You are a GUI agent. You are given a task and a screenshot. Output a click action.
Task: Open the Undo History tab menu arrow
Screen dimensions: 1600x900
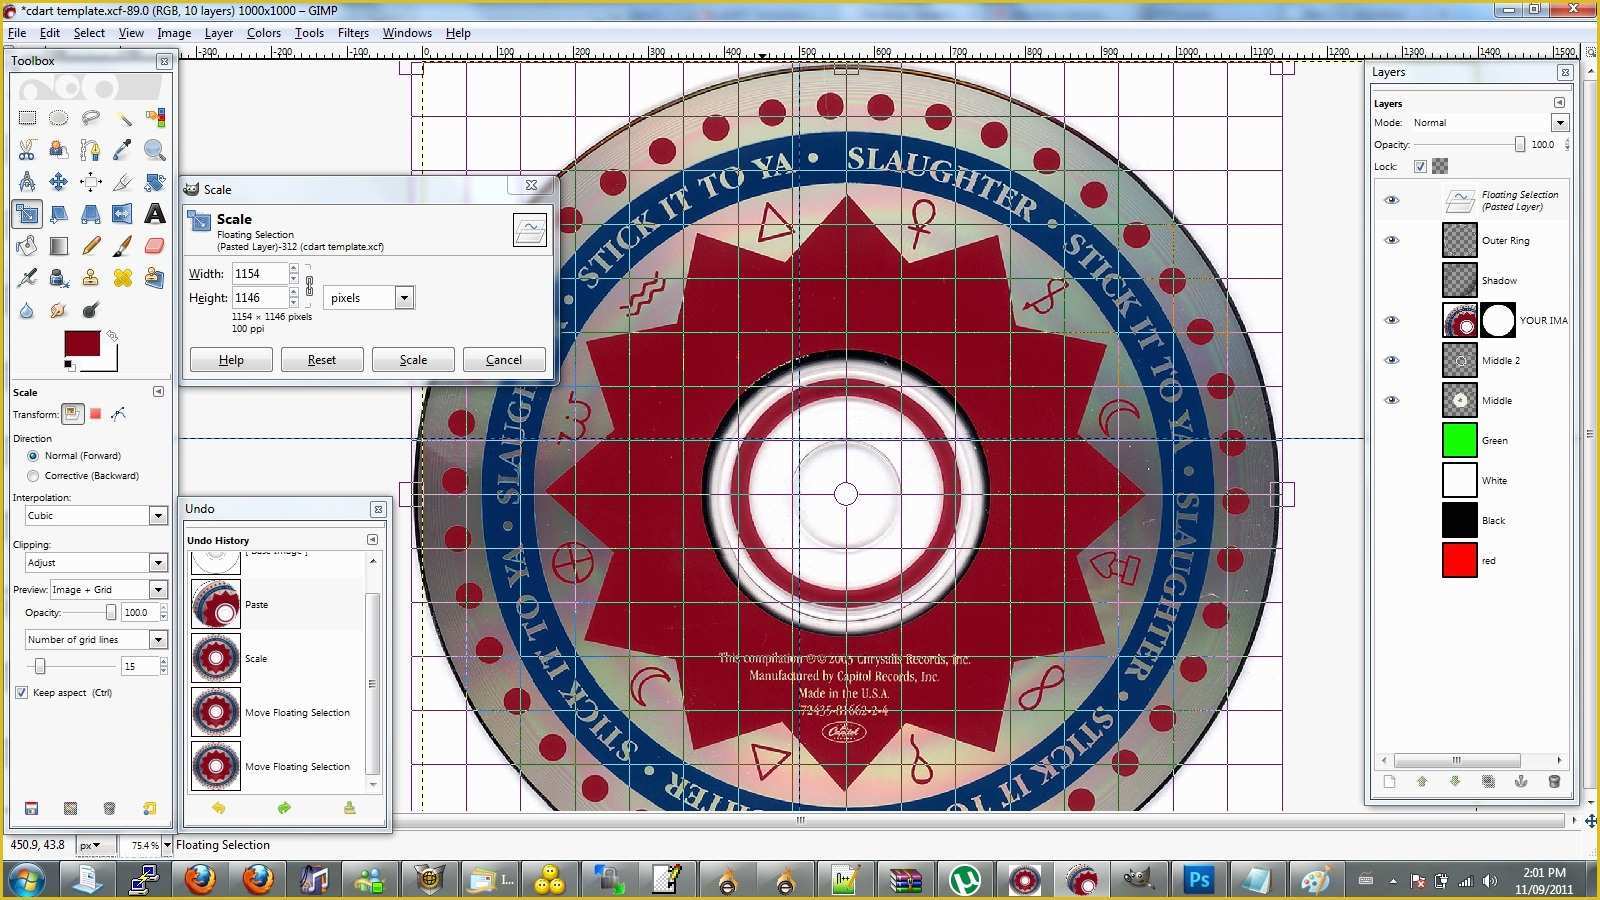tap(372, 540)
